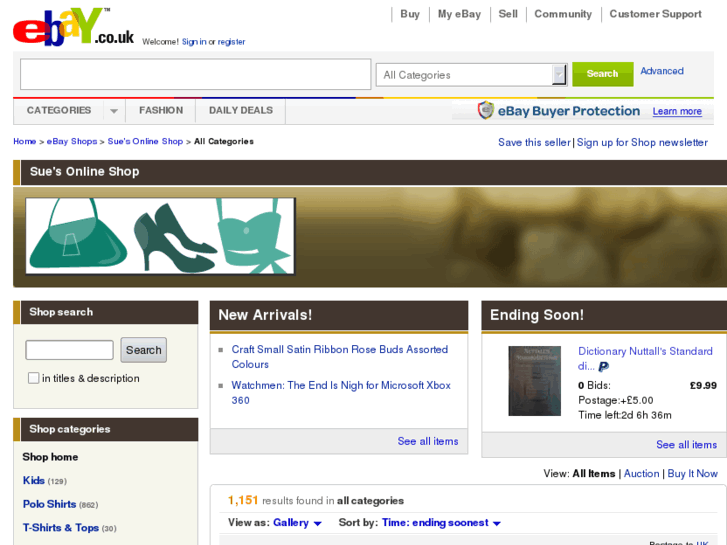
Task: Tick the in titles & description checkbox
Action: coord(33,378)
